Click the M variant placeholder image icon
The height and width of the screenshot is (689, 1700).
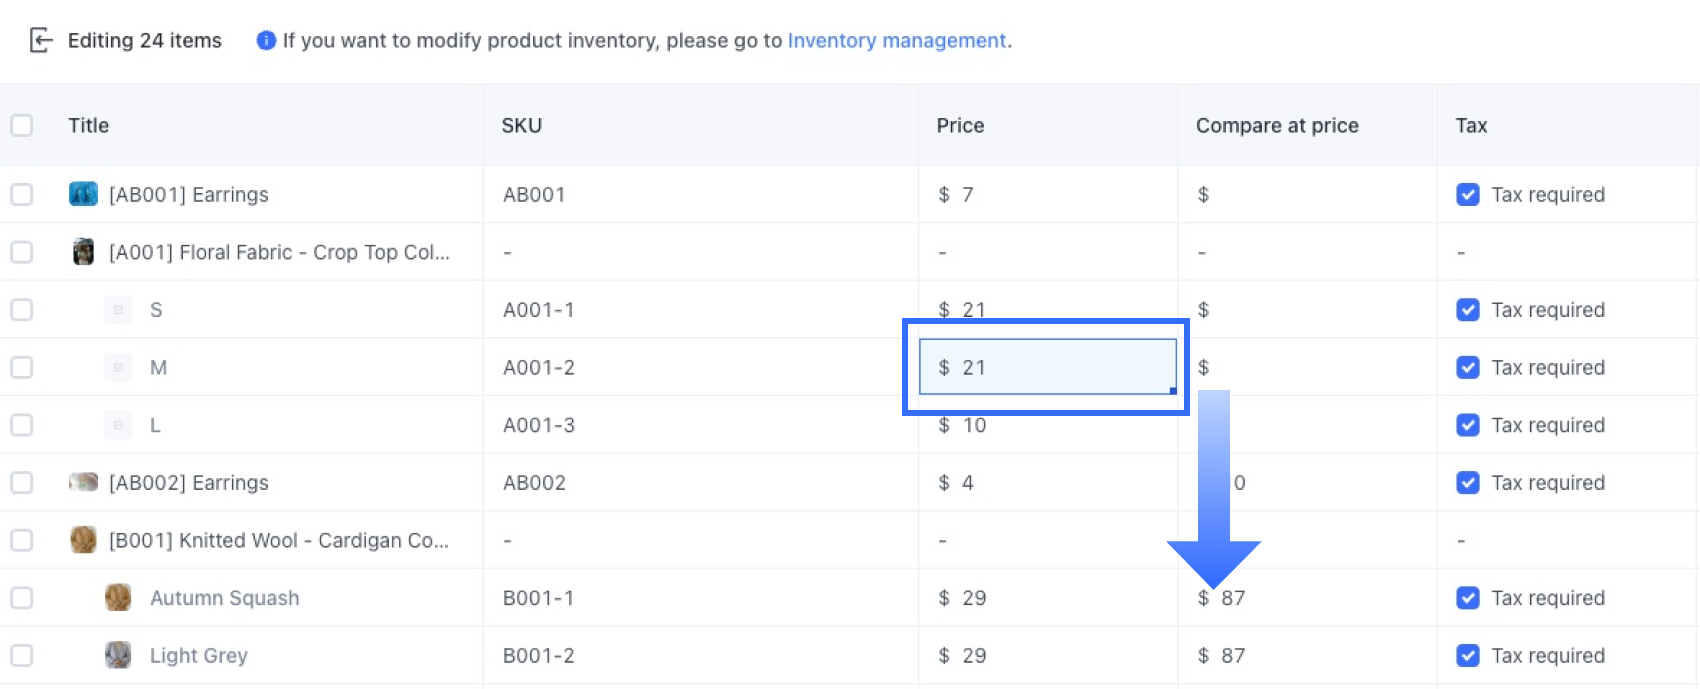[118, 367]
